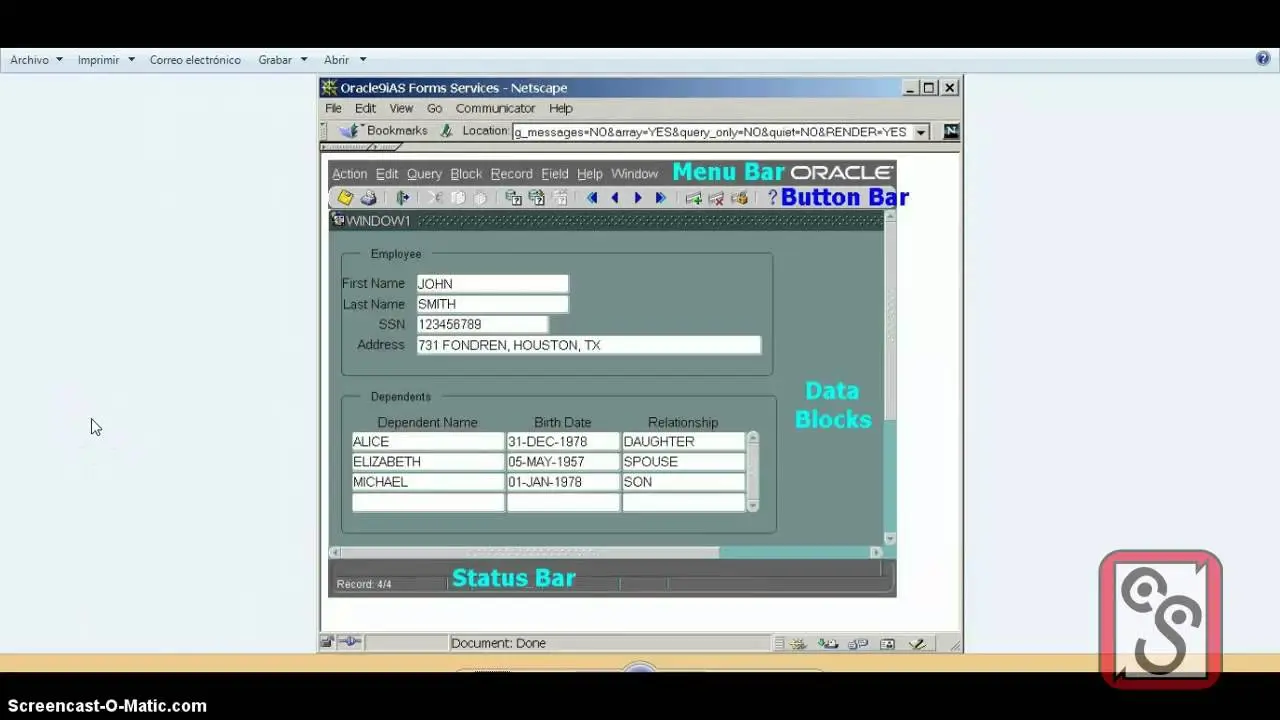Viewport: 1280px width, 720px height.
Task: Open the Netscape File menu
Action: coord(333,108)
